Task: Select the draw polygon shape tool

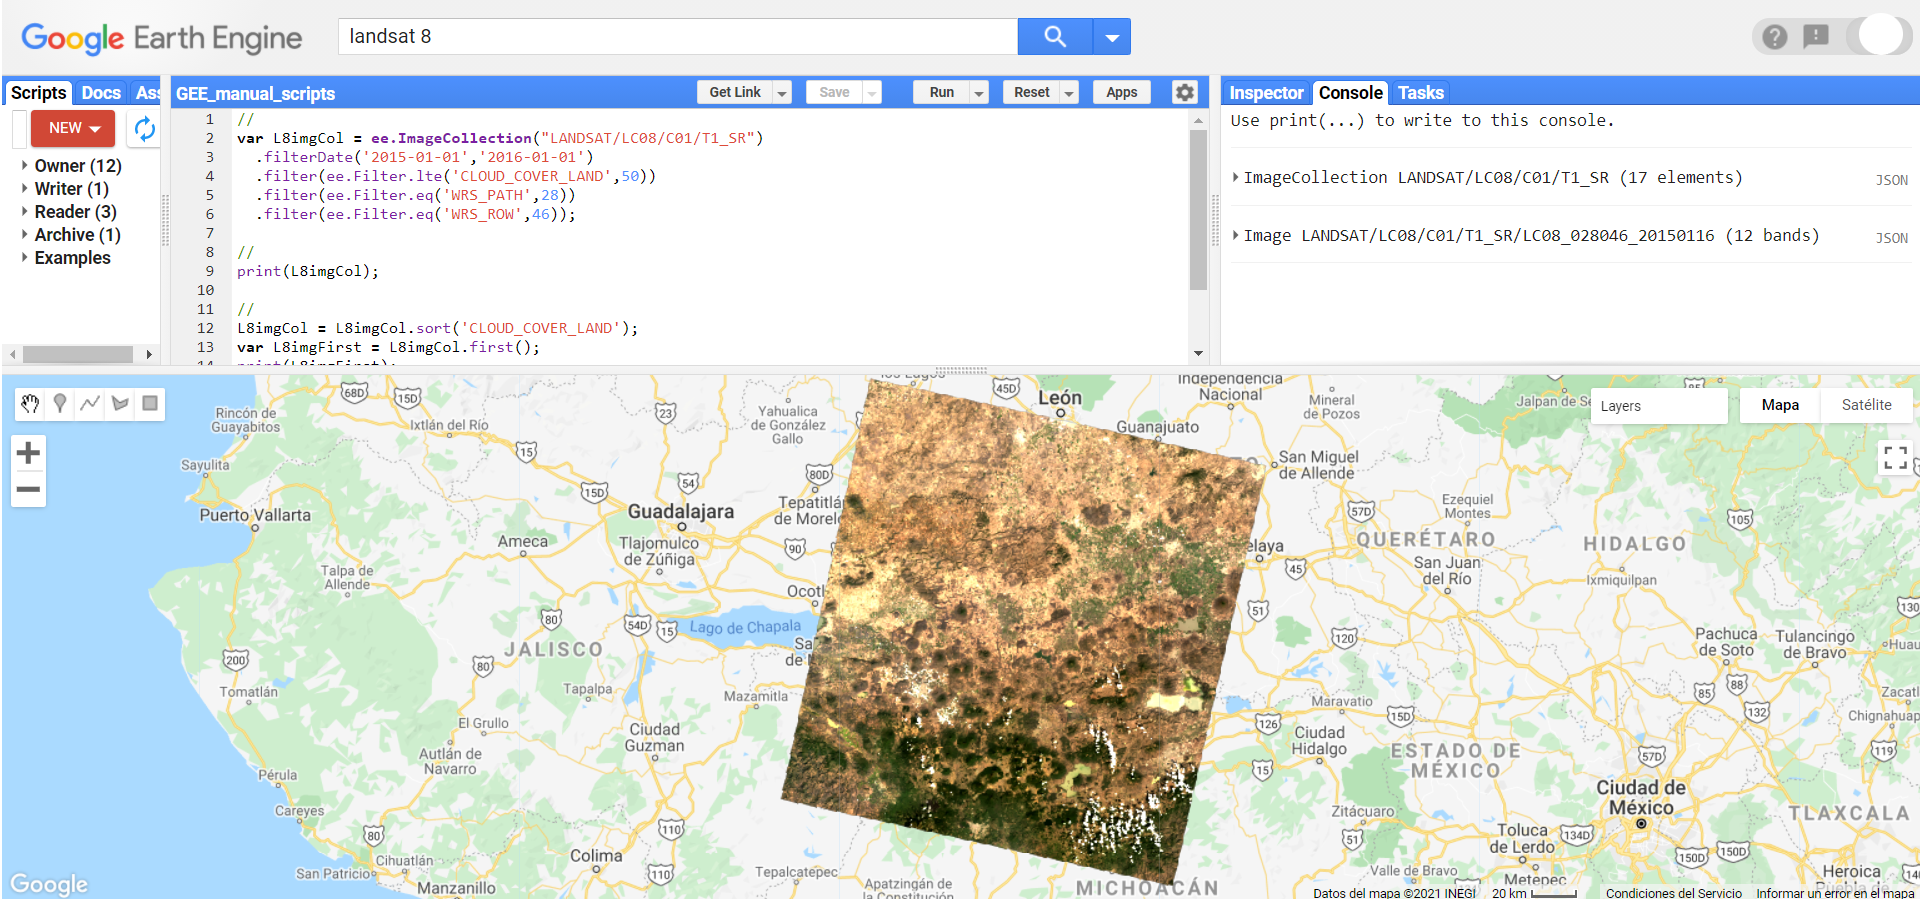Action: (x=120, y=403)
